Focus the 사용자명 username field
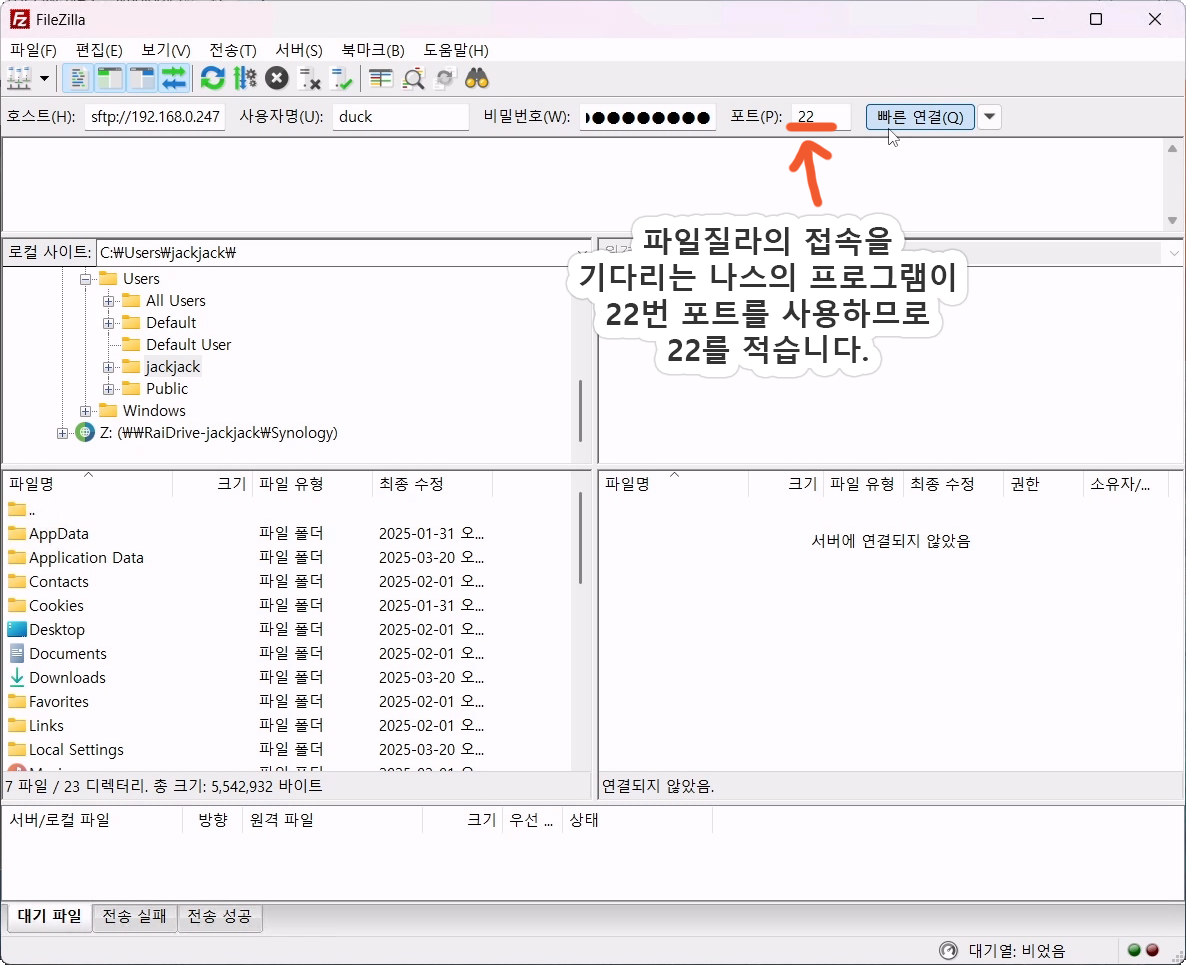Image resolution: width=1186 pixels, height=965 pixels. 401,116
